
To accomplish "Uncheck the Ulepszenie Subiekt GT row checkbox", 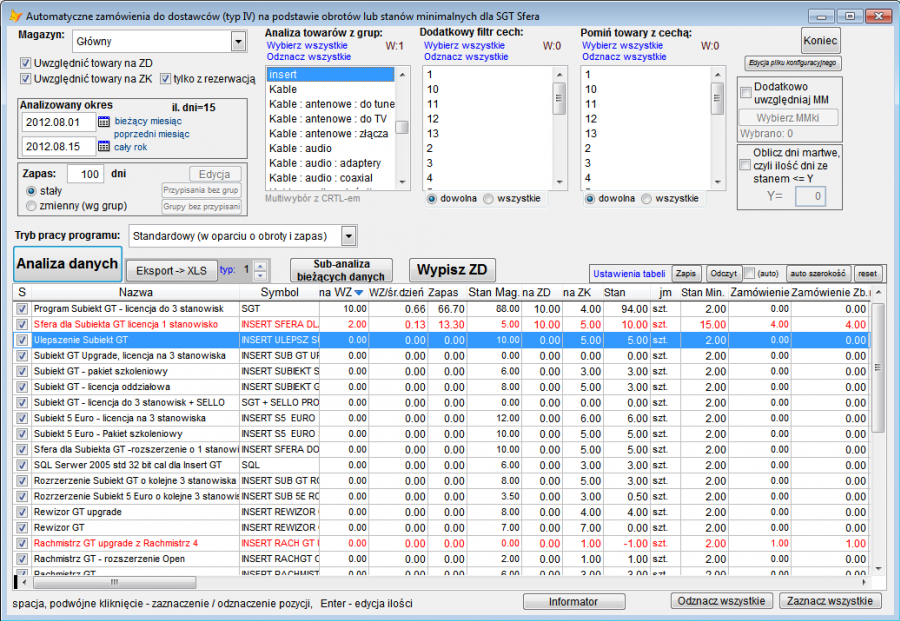I will [22, 340].
